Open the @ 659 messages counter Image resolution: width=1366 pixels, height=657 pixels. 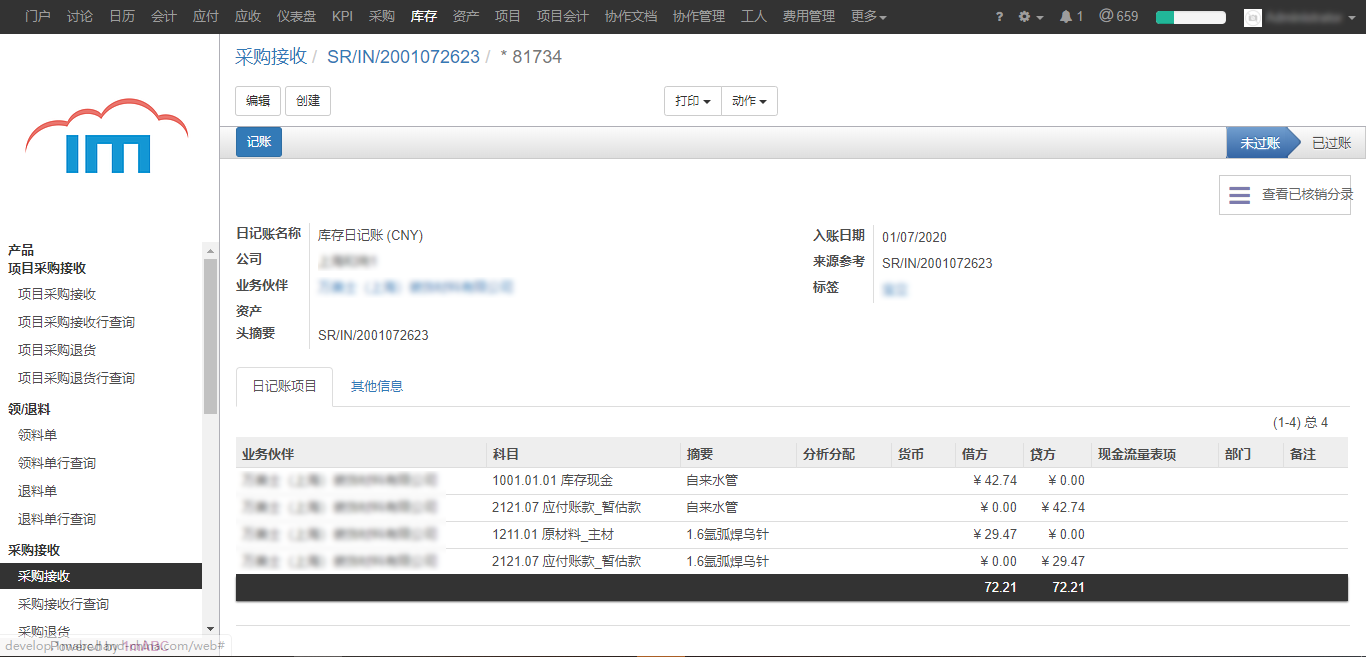click(1118, 17)
